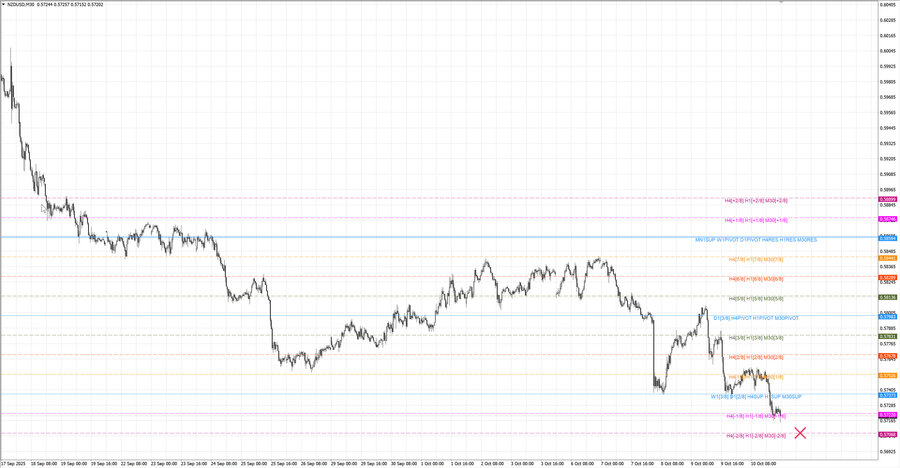Click the 17 Sep 2025 date on time axis
Screen dimensions: 900x468
14,463
